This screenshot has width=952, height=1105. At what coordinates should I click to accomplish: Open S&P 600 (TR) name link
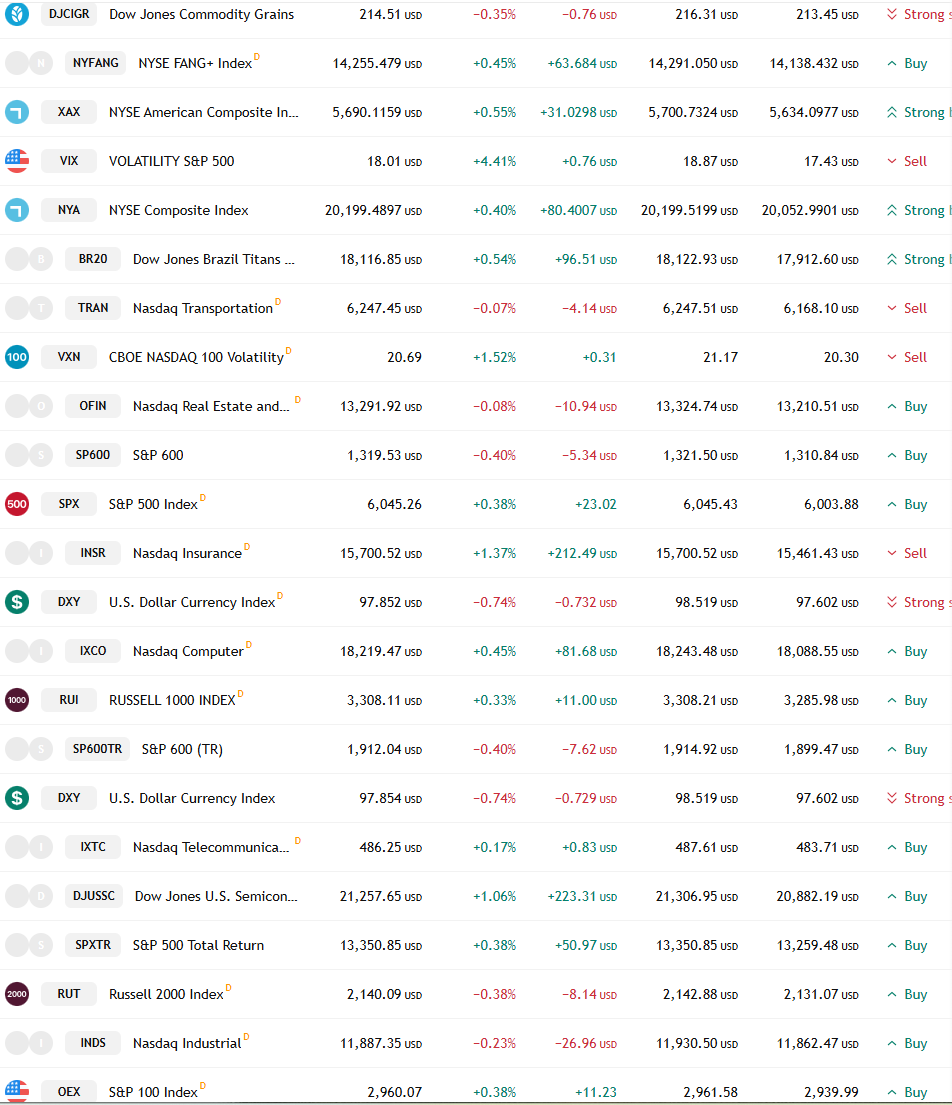(182, 749)
